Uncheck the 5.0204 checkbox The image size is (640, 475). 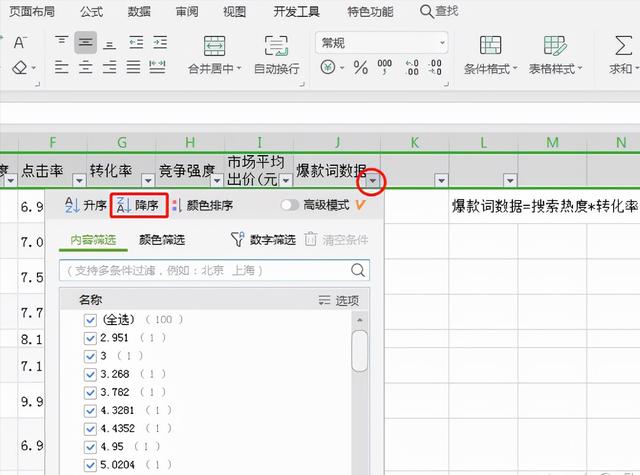(90, 465)
